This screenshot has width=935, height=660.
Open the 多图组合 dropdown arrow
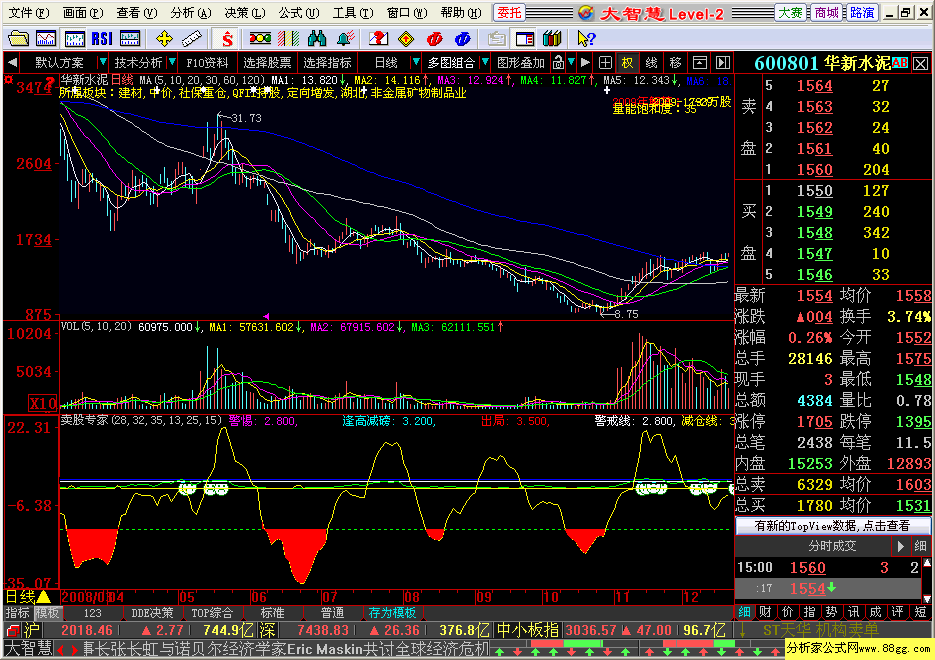click(485, 62)
